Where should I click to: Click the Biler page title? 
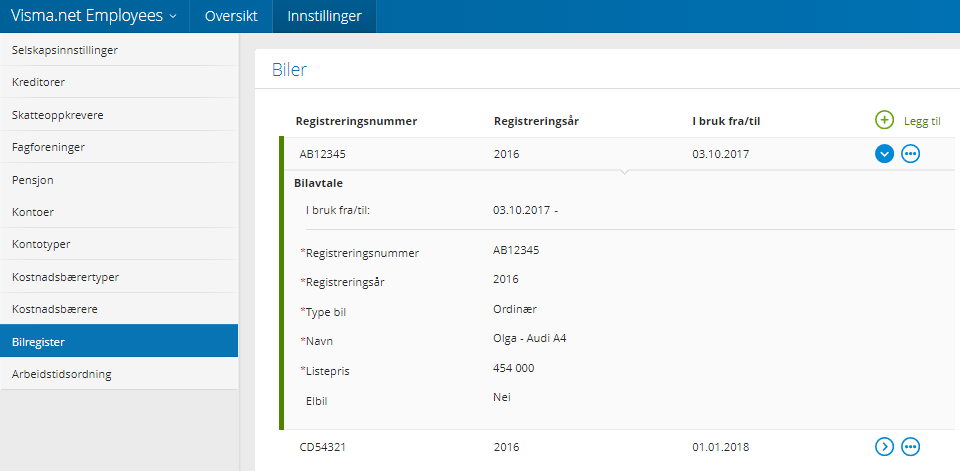pos(290,70)
